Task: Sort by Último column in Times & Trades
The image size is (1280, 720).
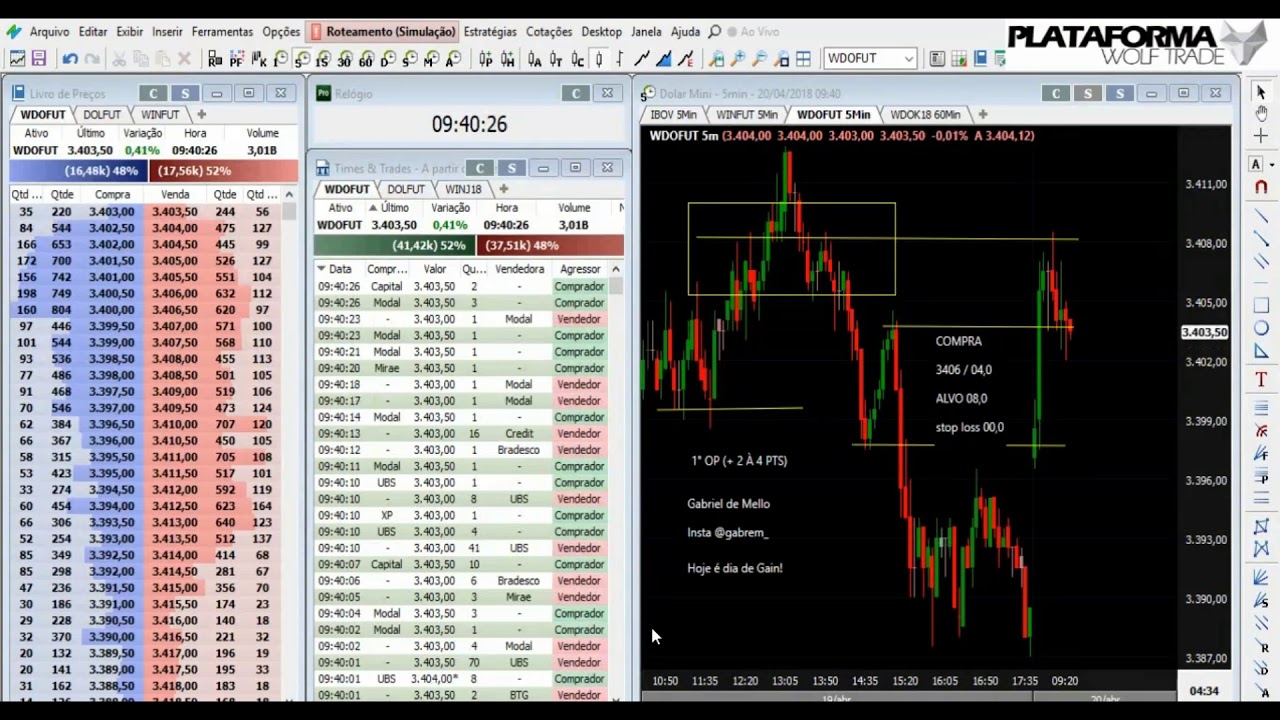Action: point(394,208)
